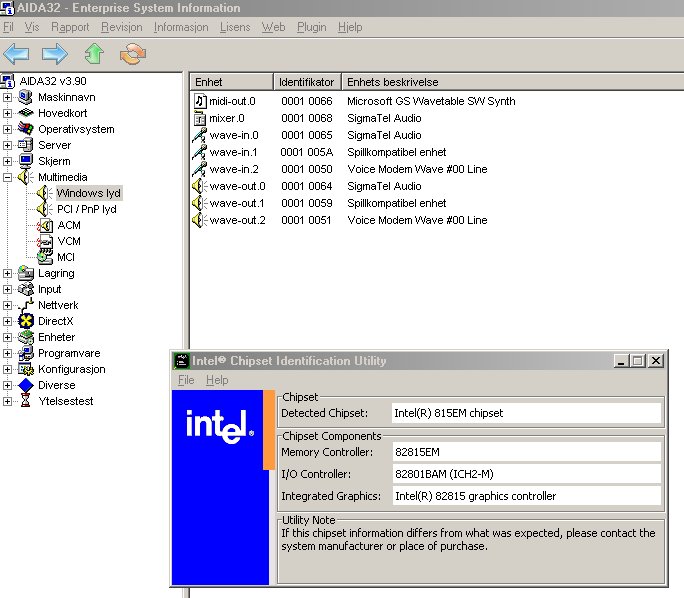Image resolution: width=684 pixels, height=598 pixels.
Task: Select the Ytelsestest hourglass icon
Action: click(26, 401)
